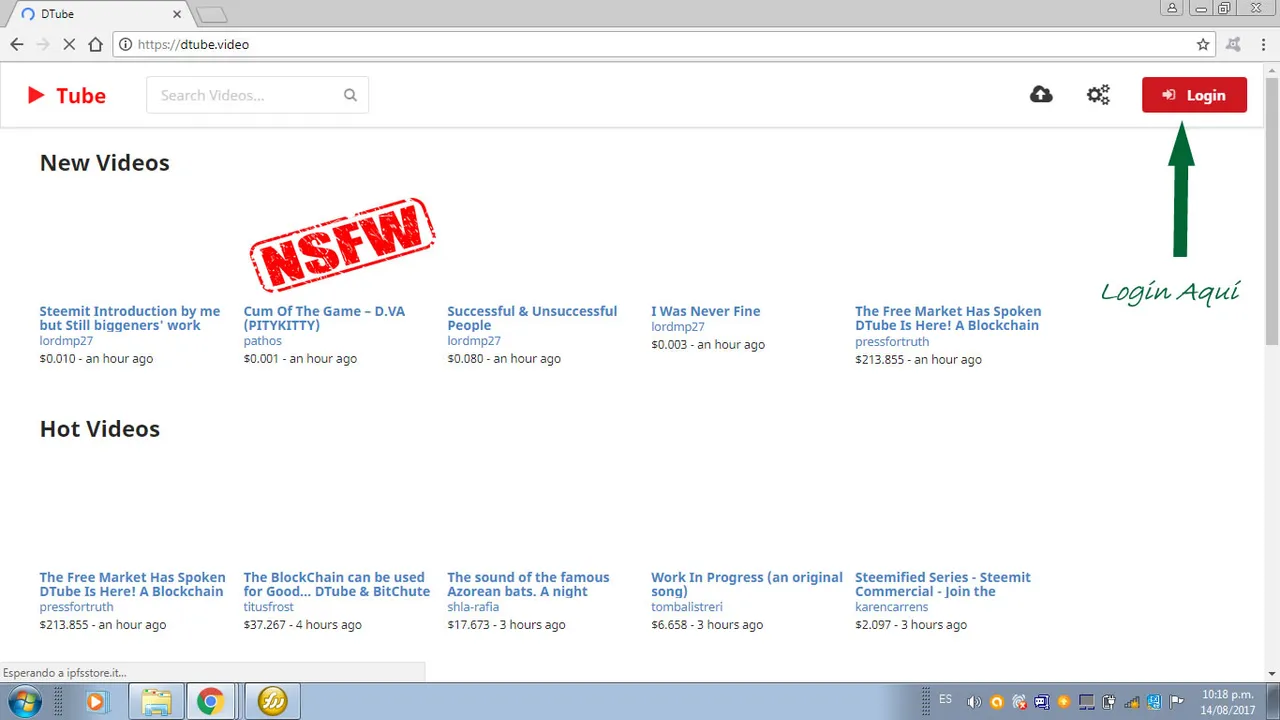Stop page loading with X icon
The height and width of the screenshot is (720, 1280).
point(69,44)
